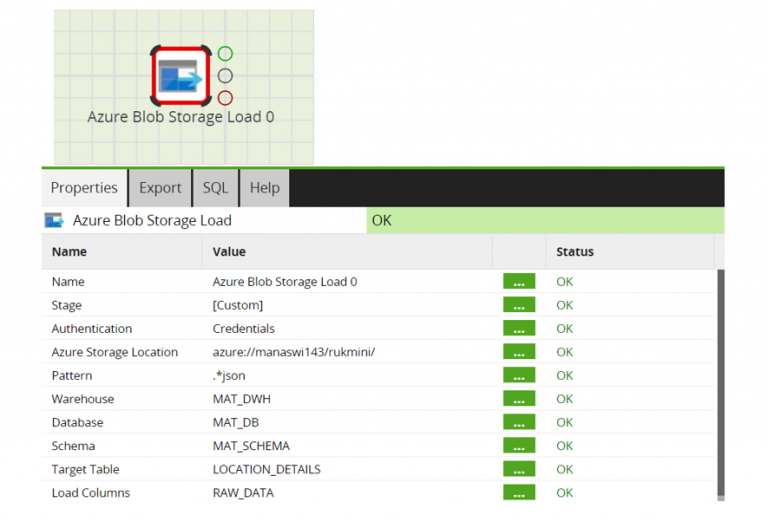The width and height of the screenshot is (768, 528).
Task: Click ellipsis button for Warehouse row
Action: [x=518, y=399]
